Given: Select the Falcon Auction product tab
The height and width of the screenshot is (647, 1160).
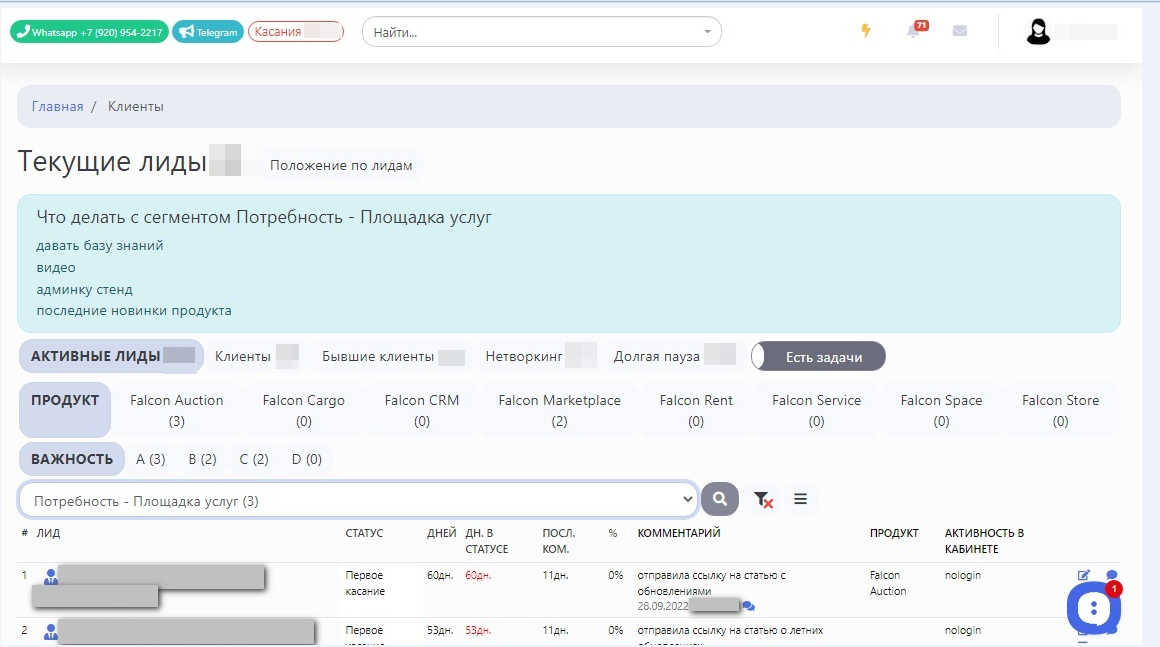Looking at the screenshot, I should pos(177,410).
